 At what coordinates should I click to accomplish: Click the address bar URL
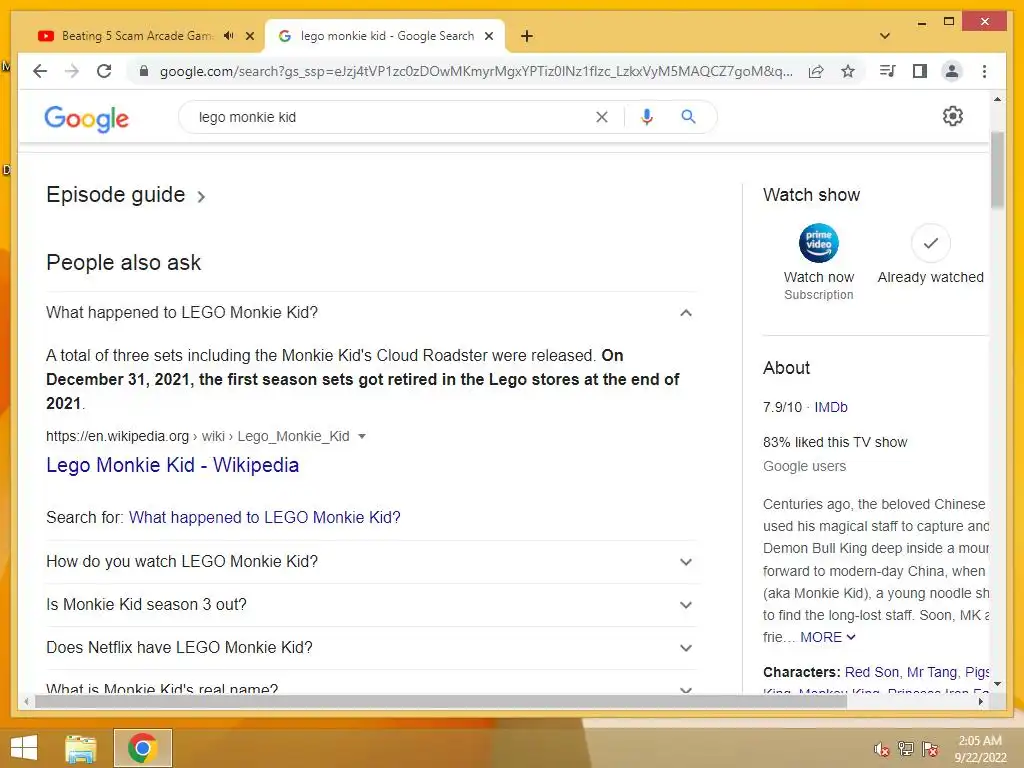point(475,71)
